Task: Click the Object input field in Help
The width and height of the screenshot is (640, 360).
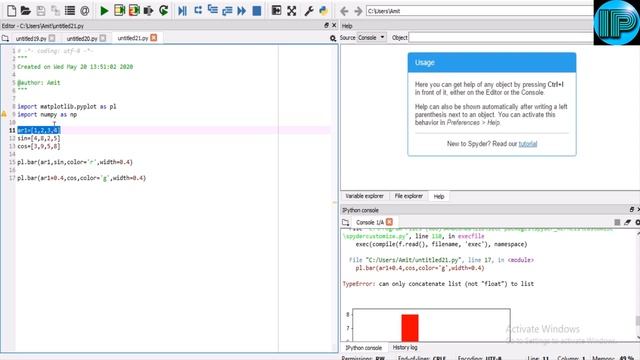Action: tap(501, 38)
